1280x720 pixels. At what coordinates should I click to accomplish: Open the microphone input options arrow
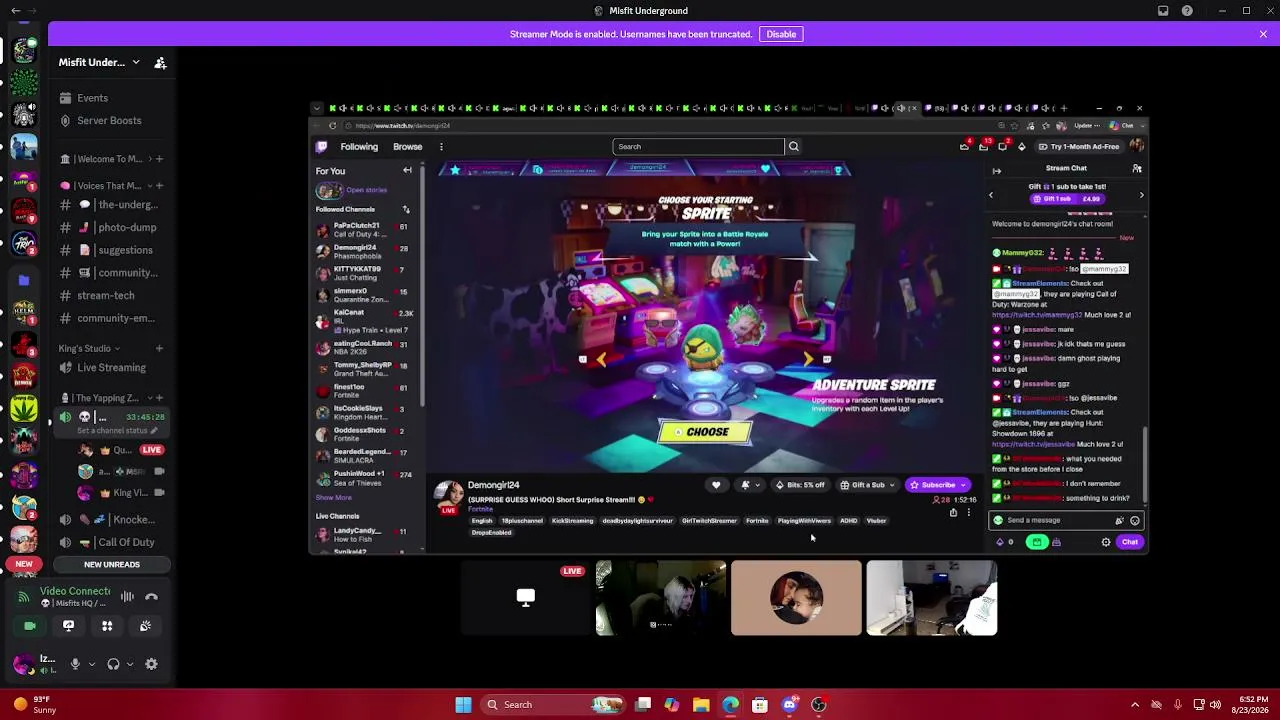(x=91, y=664)
